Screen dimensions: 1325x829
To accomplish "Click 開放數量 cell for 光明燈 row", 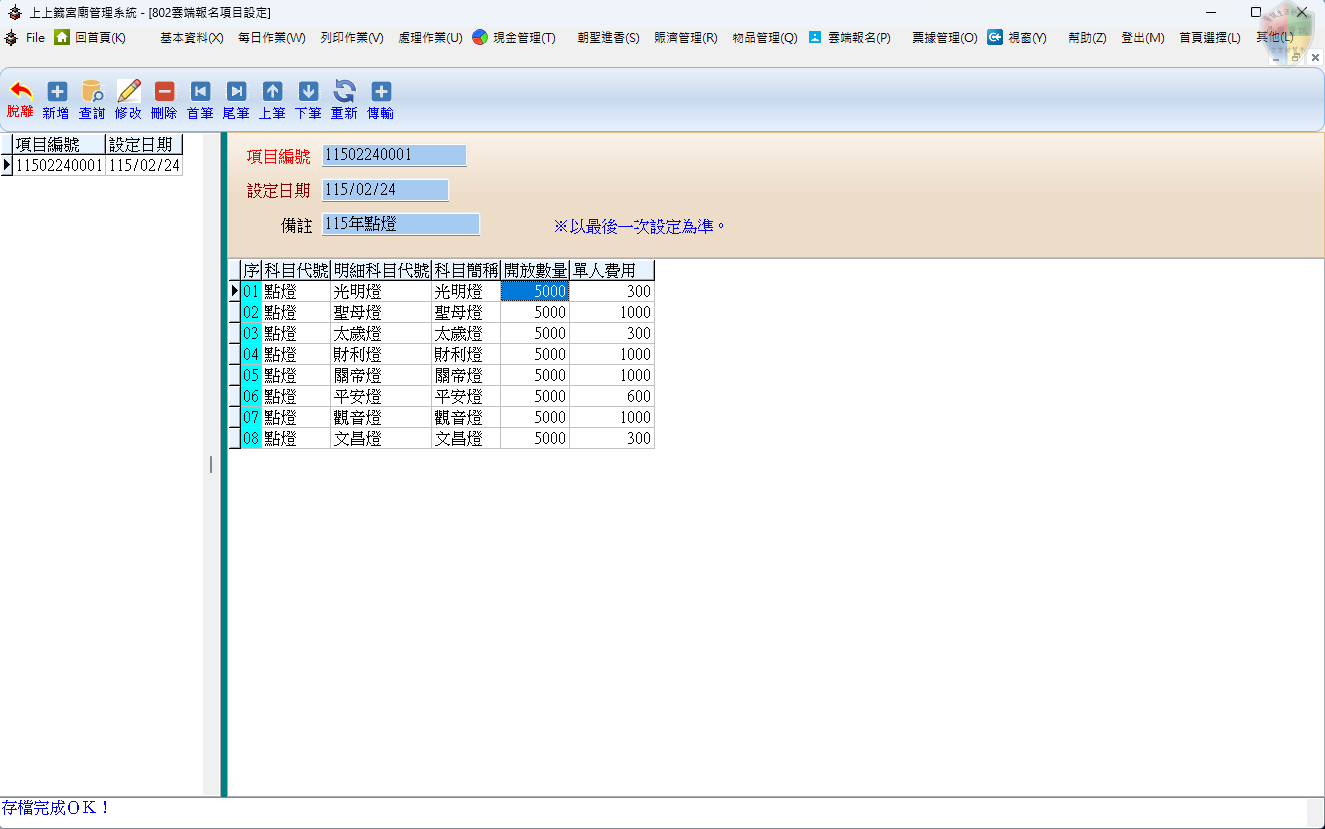I will (x=535, y=292).
